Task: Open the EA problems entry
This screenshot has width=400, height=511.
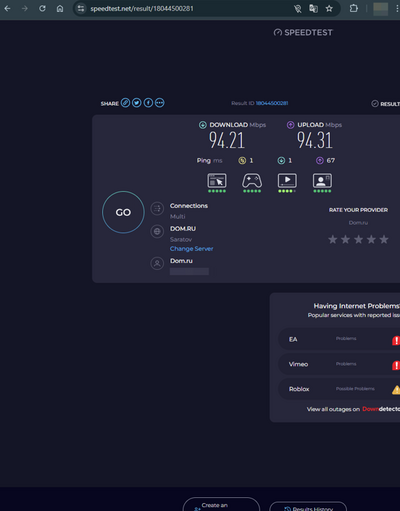Action: [x=339, y=339]
